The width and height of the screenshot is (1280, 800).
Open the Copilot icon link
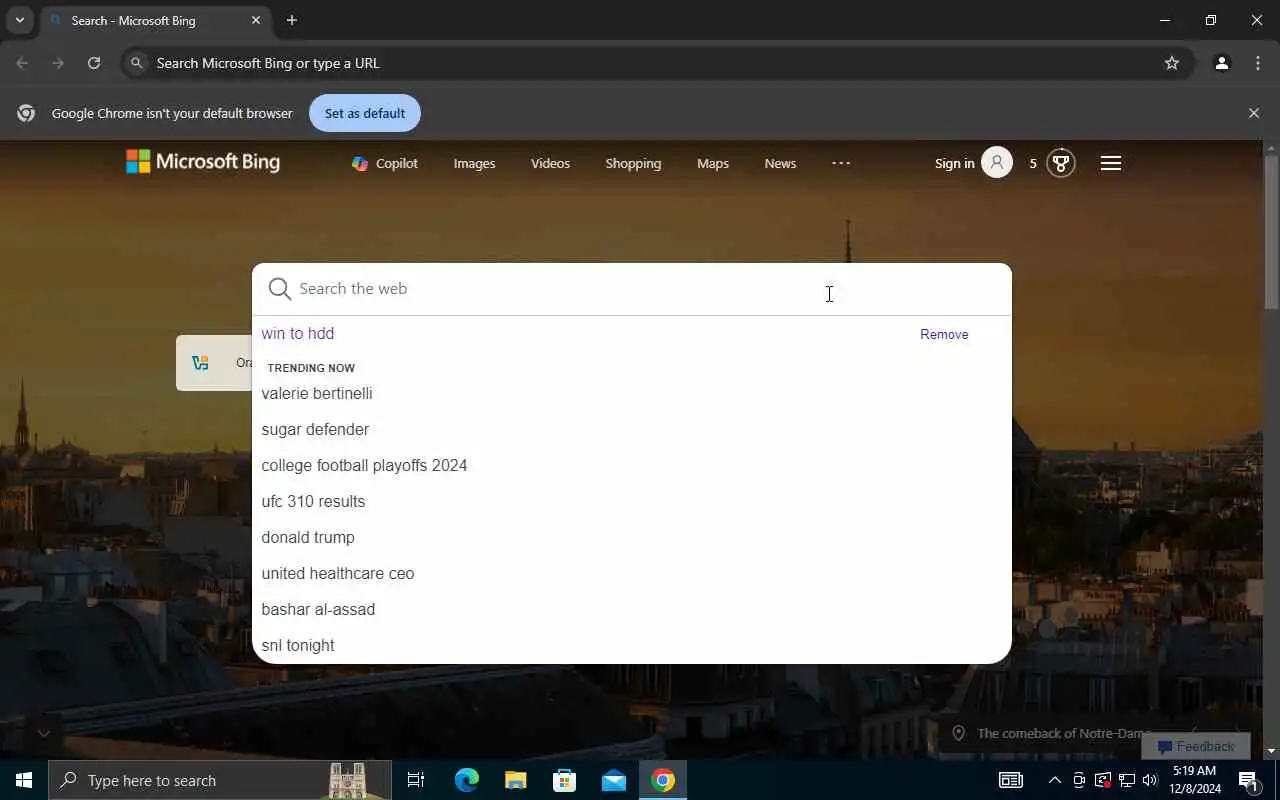point(385,163)
